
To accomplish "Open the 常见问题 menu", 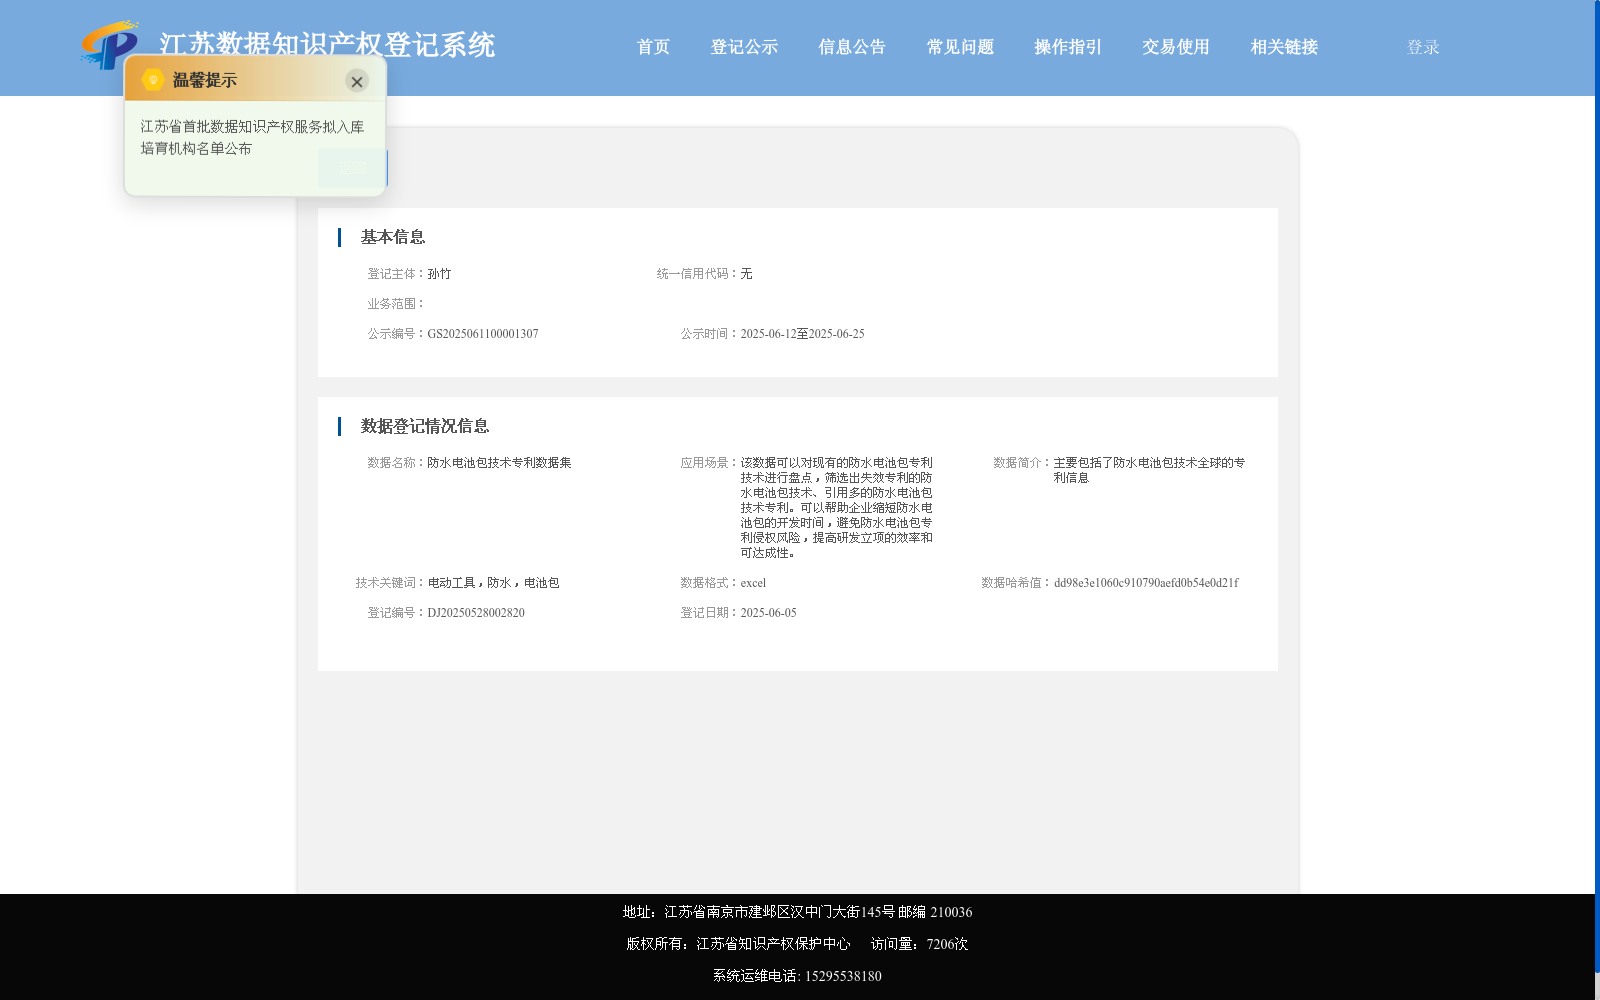I will (x=960, y=47).
